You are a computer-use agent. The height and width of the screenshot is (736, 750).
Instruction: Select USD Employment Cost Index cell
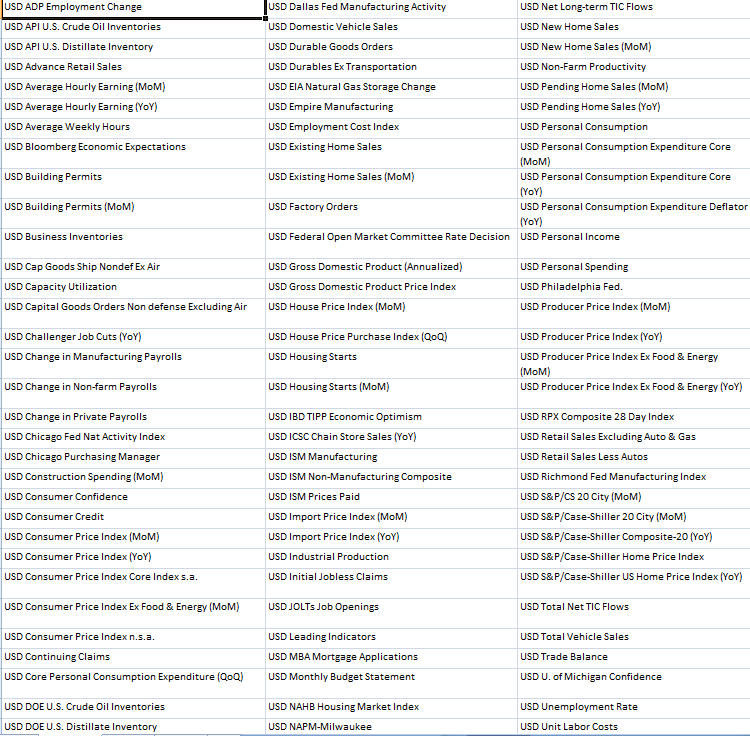(x=391, y=129)
